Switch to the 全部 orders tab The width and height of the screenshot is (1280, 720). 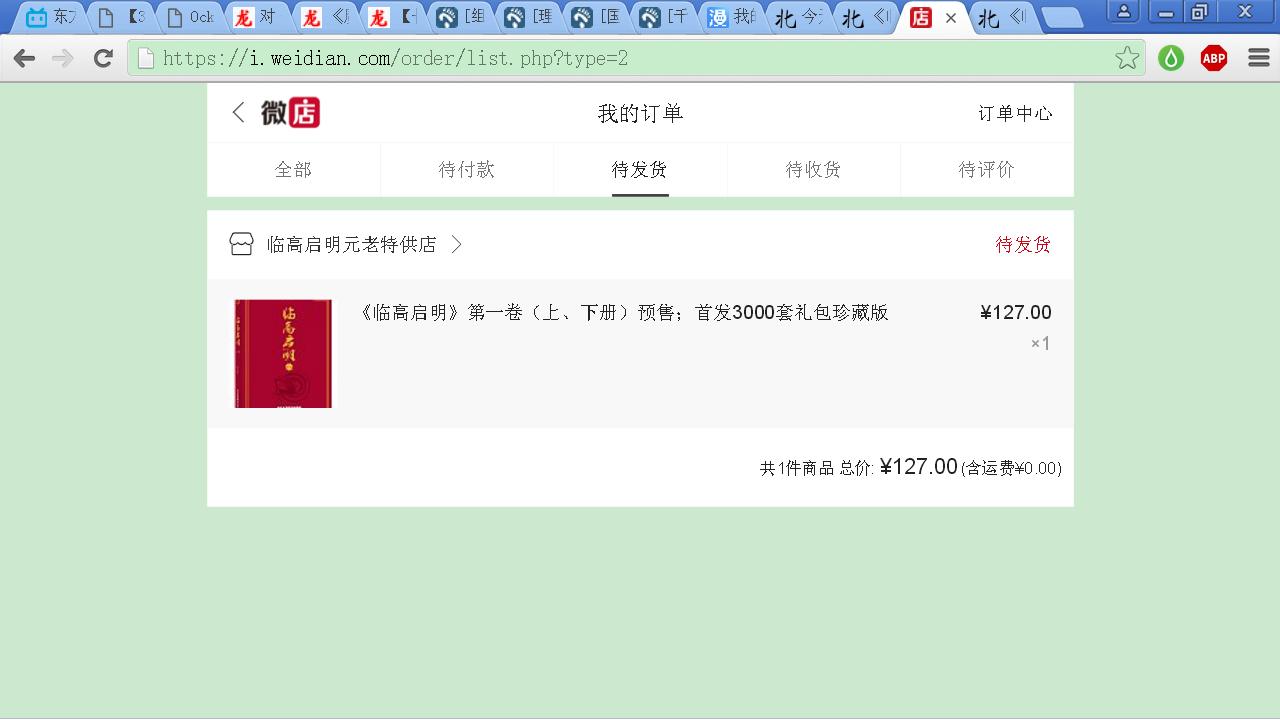(293, 170)
